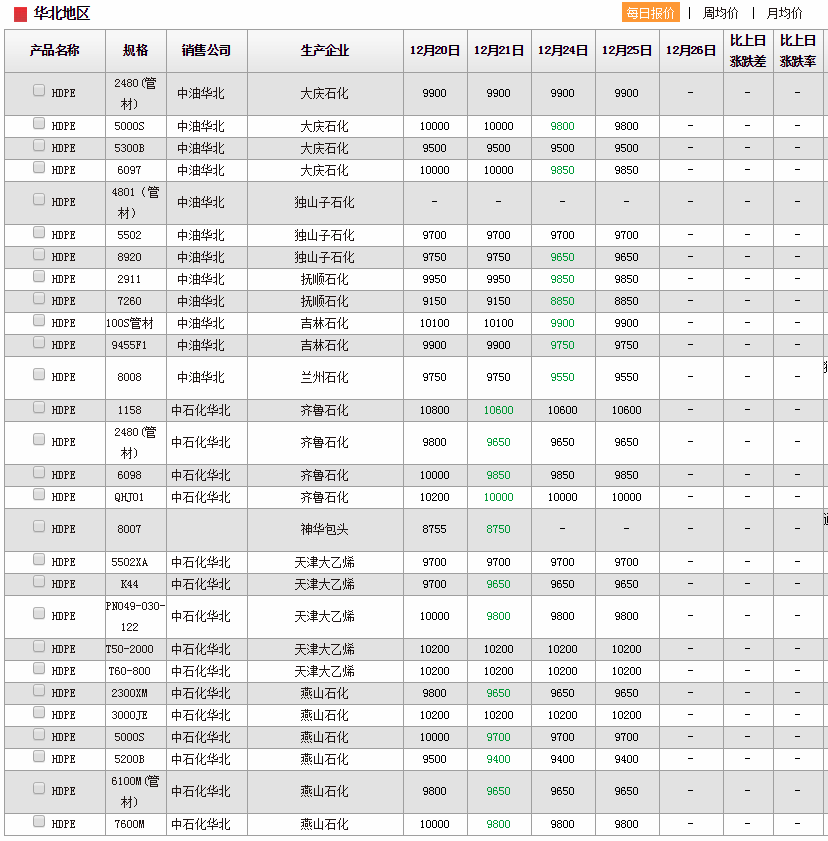828x841 pixels.
Task: Click the 销售公司 column header
Action: pos(206,51)
